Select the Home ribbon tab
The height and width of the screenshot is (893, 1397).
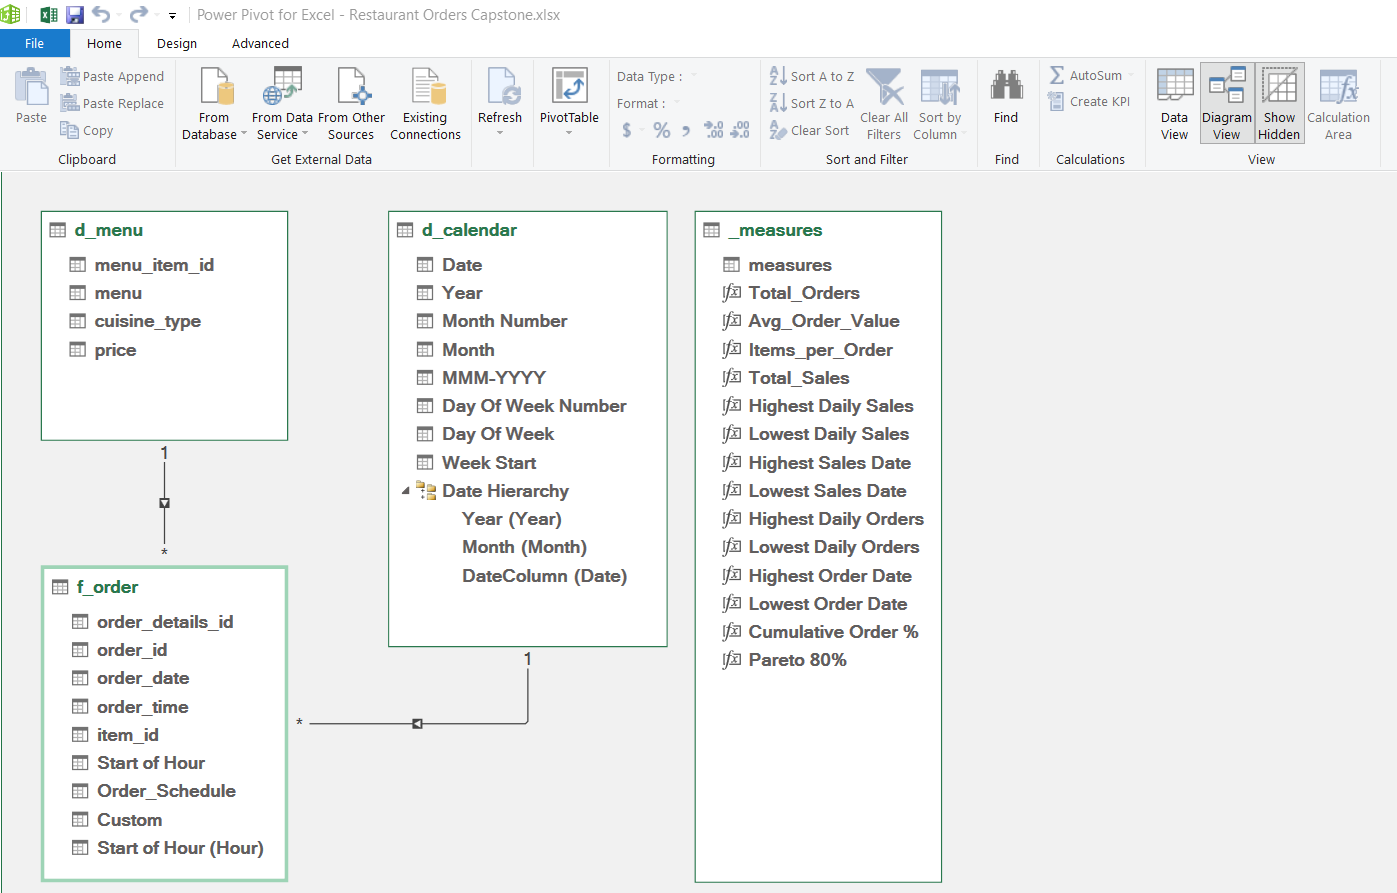coord(104,43)
